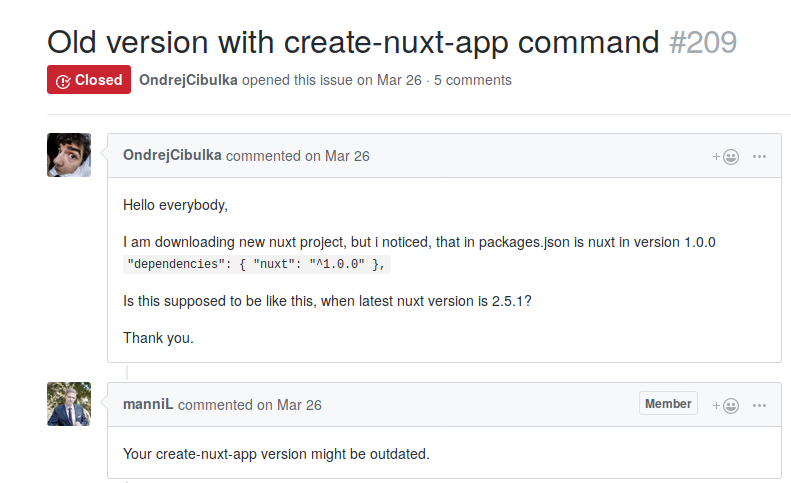Click the issue number #209
Image resolution: width=791 pixels, height=483 pixels.
(x=703, y=42)
